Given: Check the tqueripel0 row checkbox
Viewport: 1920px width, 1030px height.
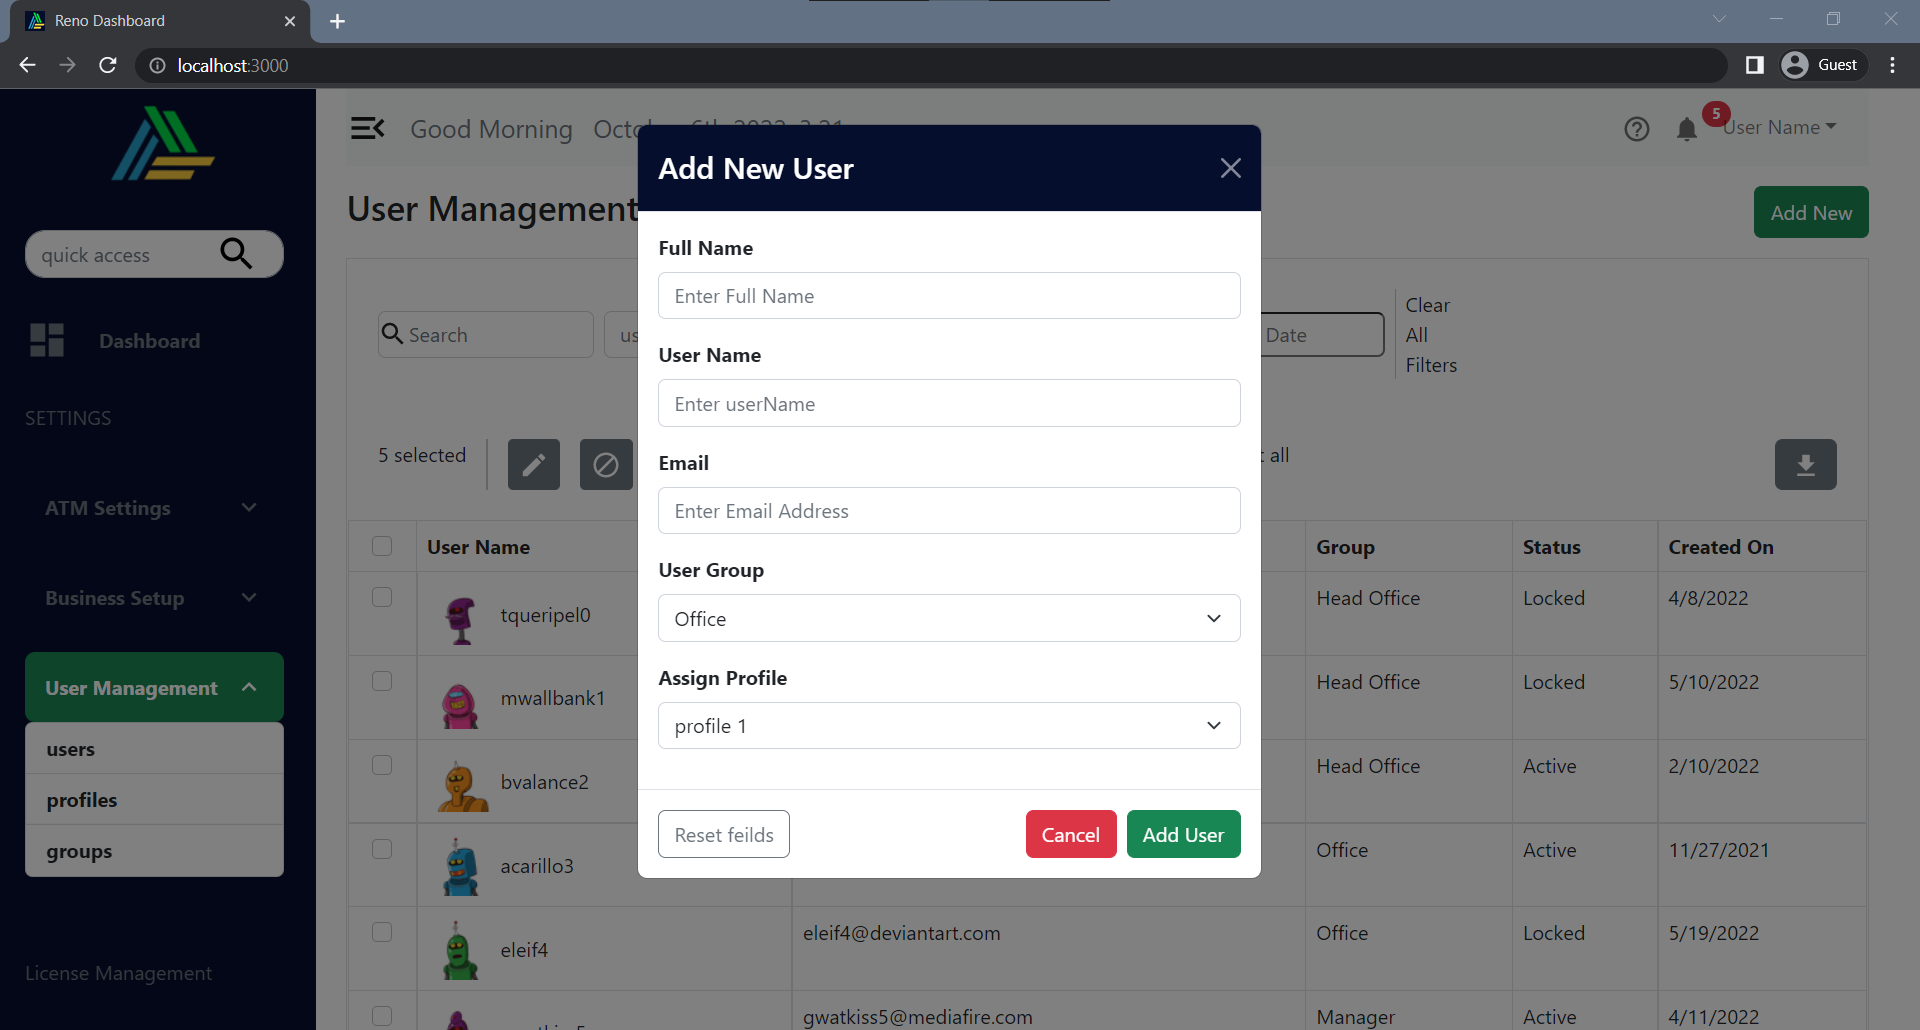Looking at the screenshot, I should click(x=382, y=597).
